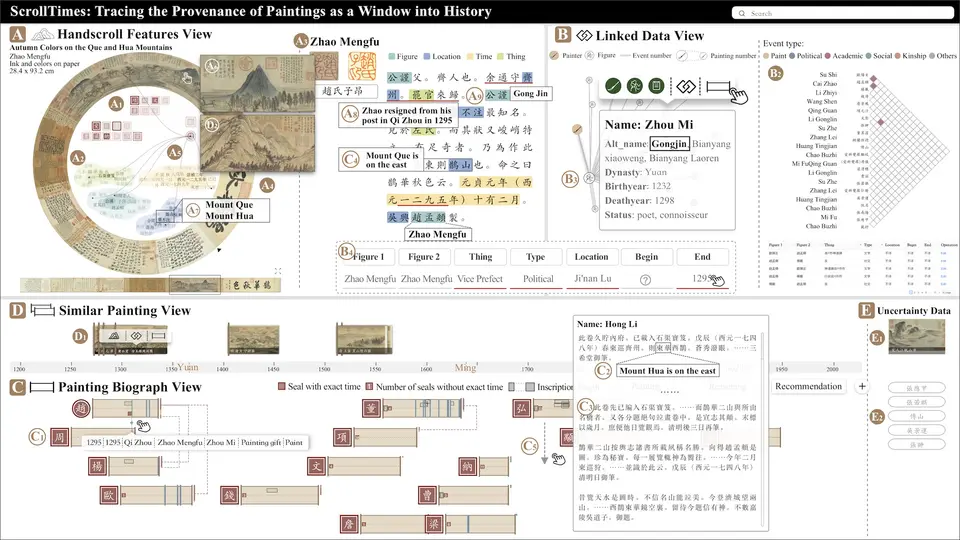The height and width of the screenshot is (540, 960).
Task: Click the expand icon below the circular handscroll
Action: point(278,271)
